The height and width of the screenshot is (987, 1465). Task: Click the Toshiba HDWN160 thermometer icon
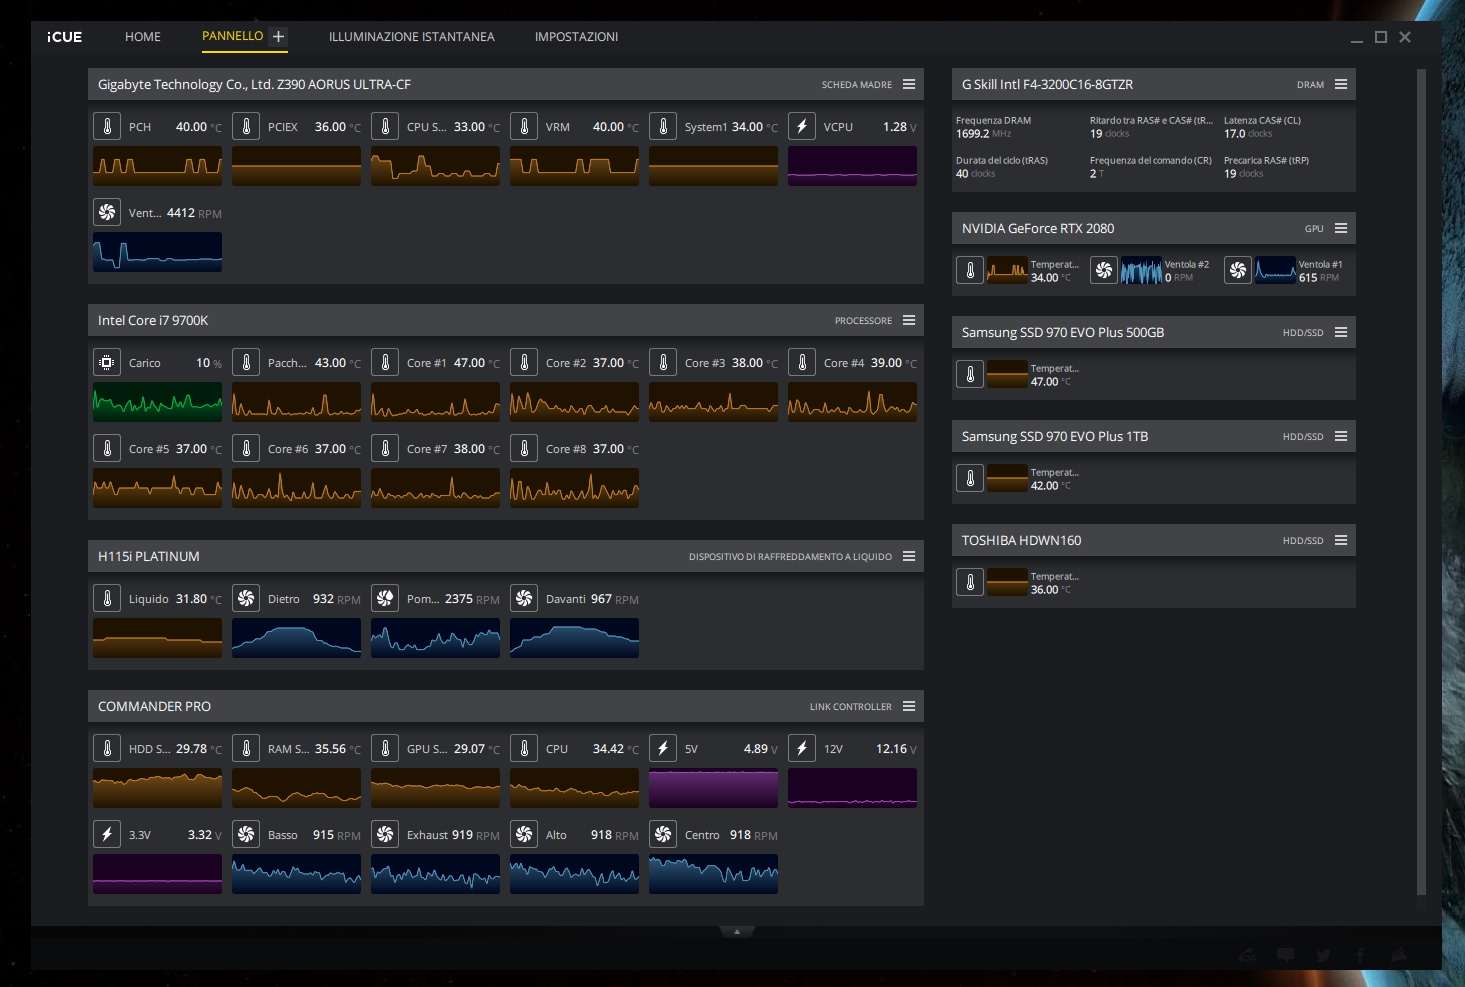(x=970, y=582)
